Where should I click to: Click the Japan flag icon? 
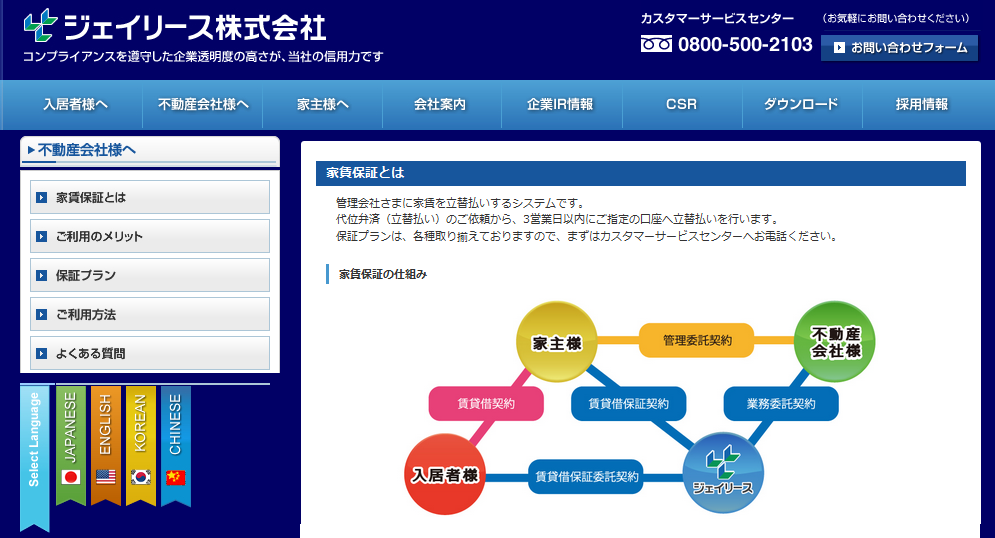click(71, 477)
